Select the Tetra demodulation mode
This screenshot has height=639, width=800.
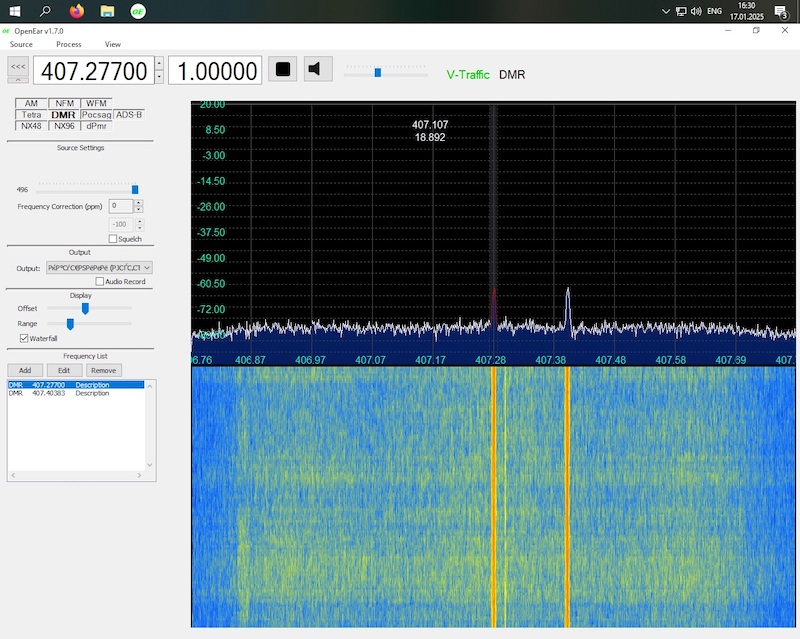pos(31,115)
